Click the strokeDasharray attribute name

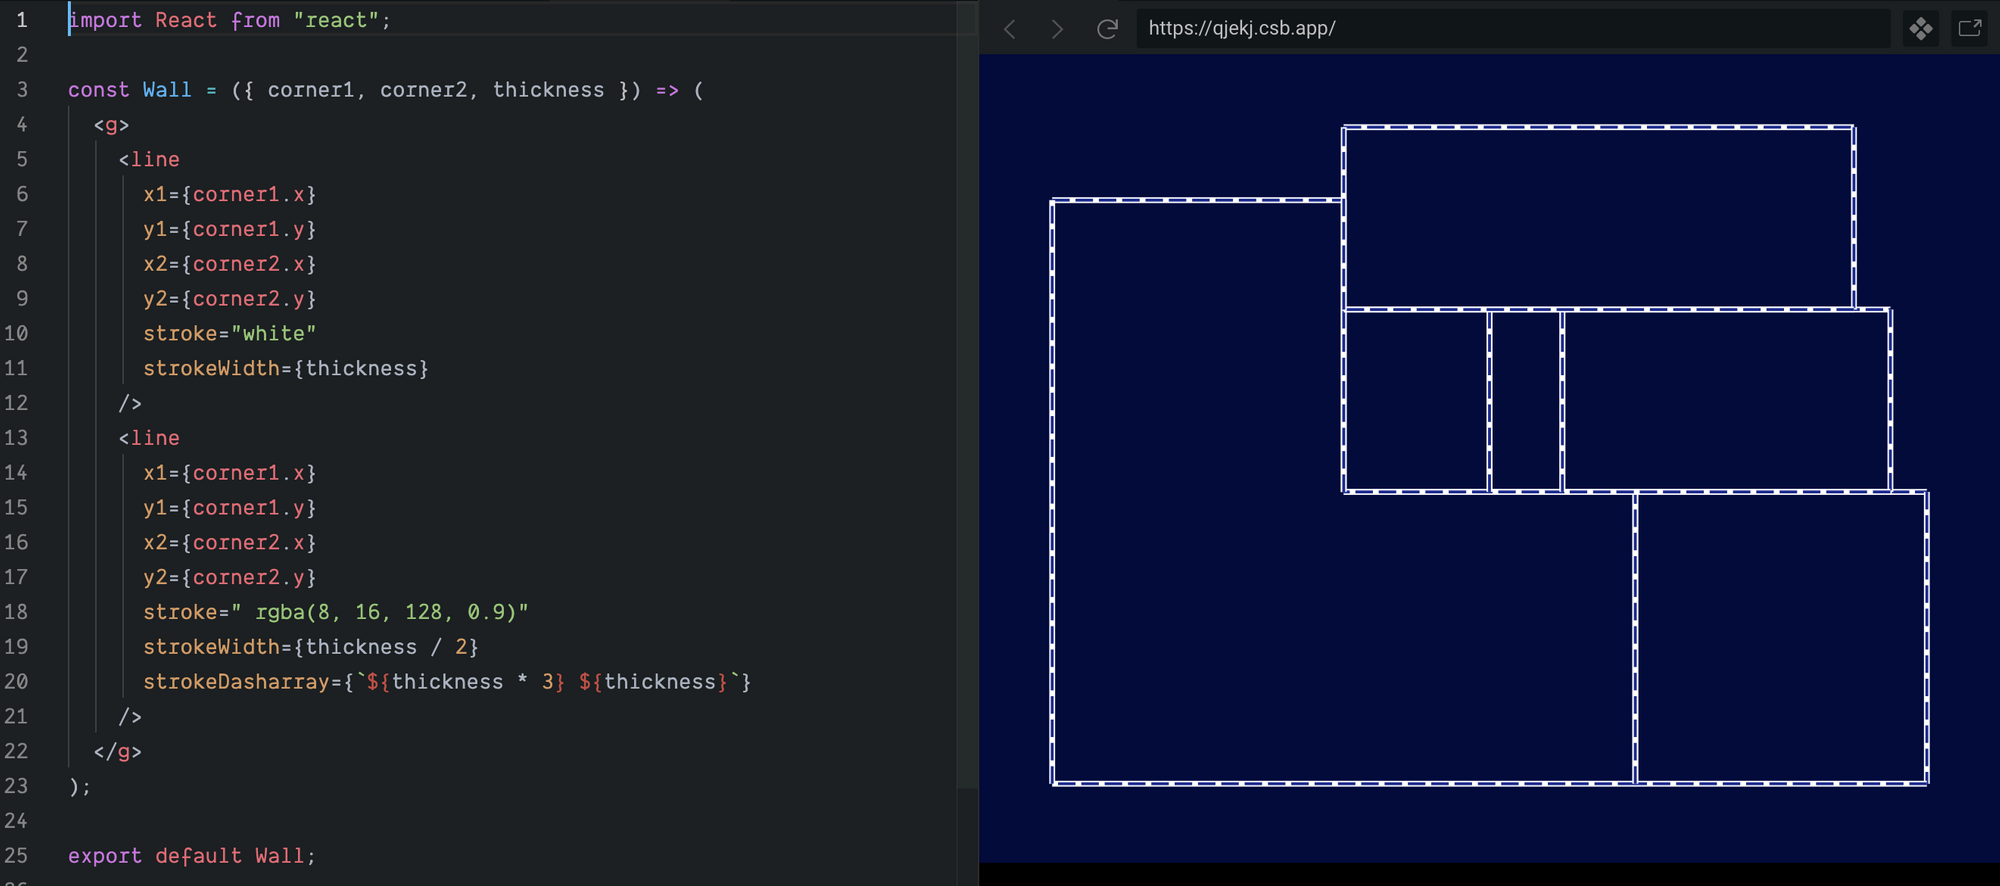click(236, 682)
